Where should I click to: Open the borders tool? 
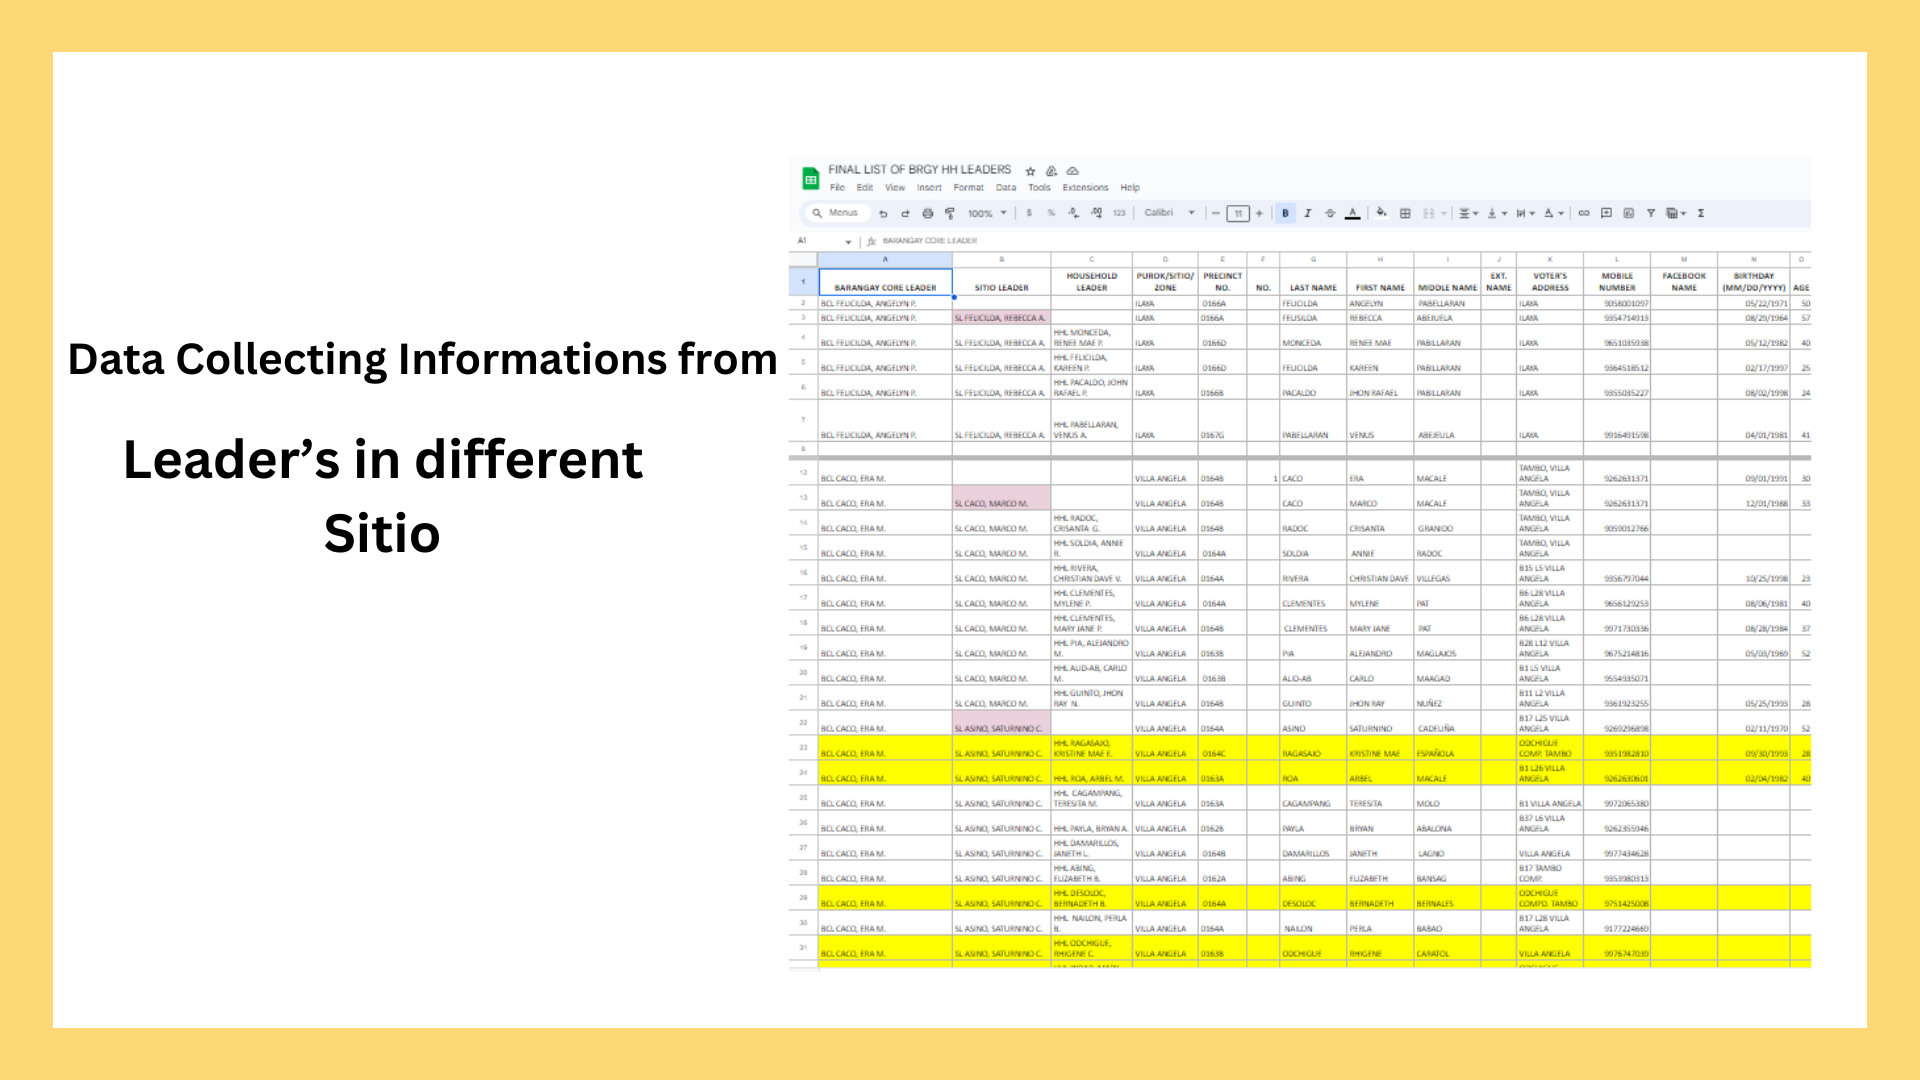tap(1405, 213)
